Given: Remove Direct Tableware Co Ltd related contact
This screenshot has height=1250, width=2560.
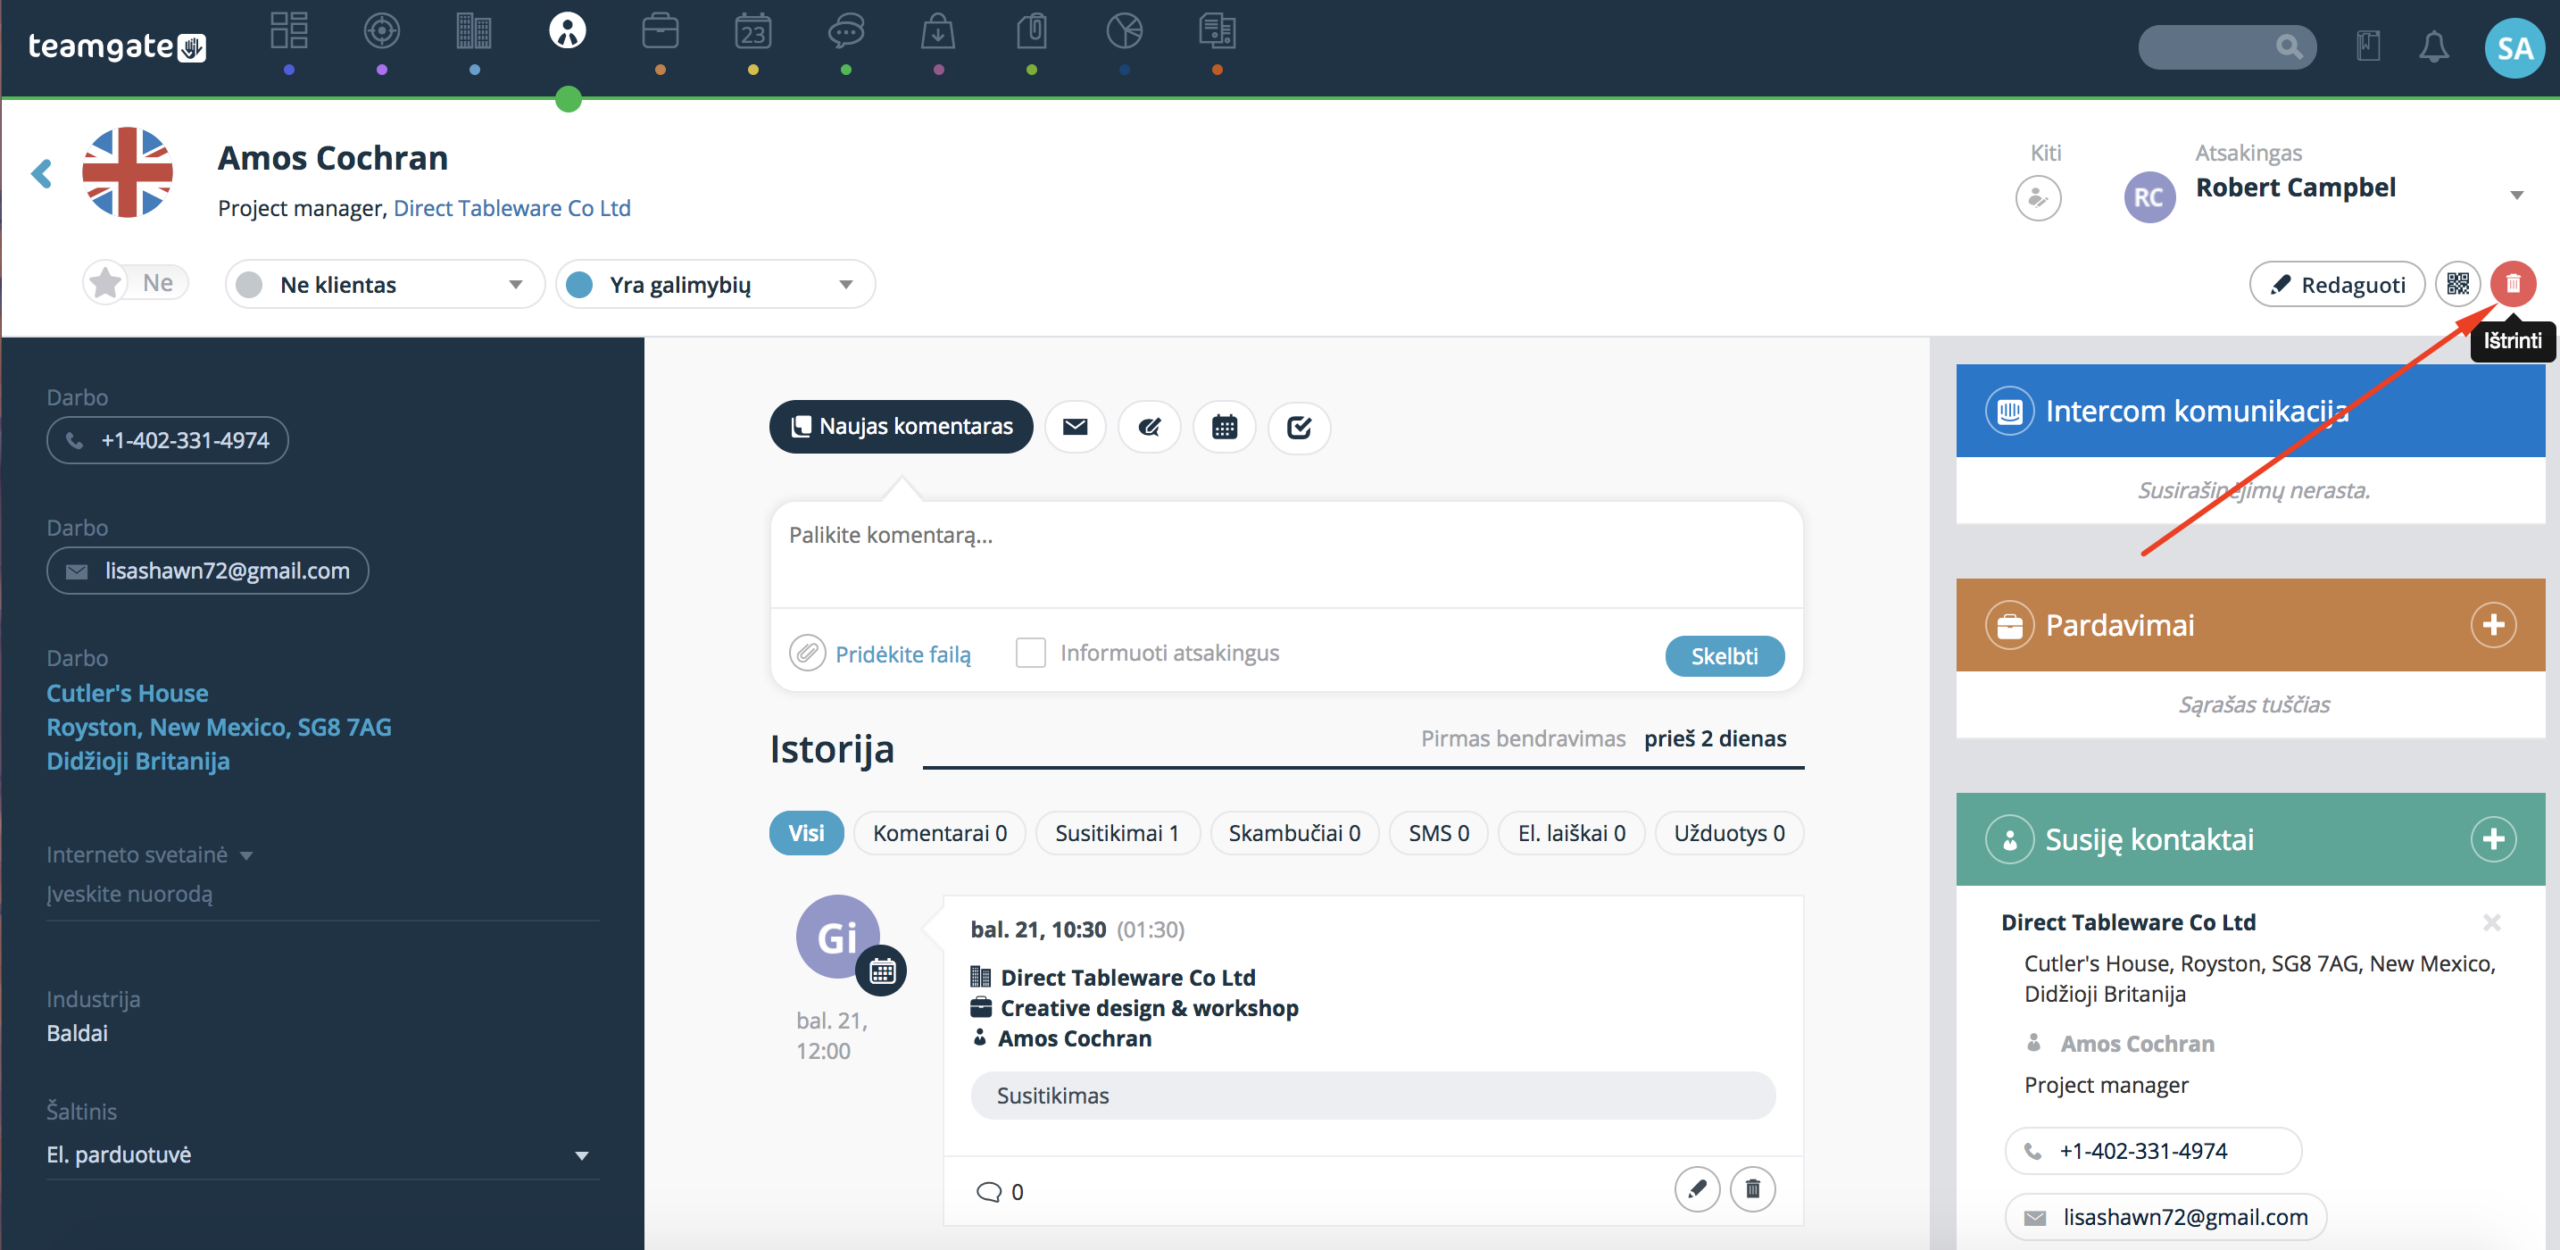Looking at the screenshot, I should pos(2492,922).
